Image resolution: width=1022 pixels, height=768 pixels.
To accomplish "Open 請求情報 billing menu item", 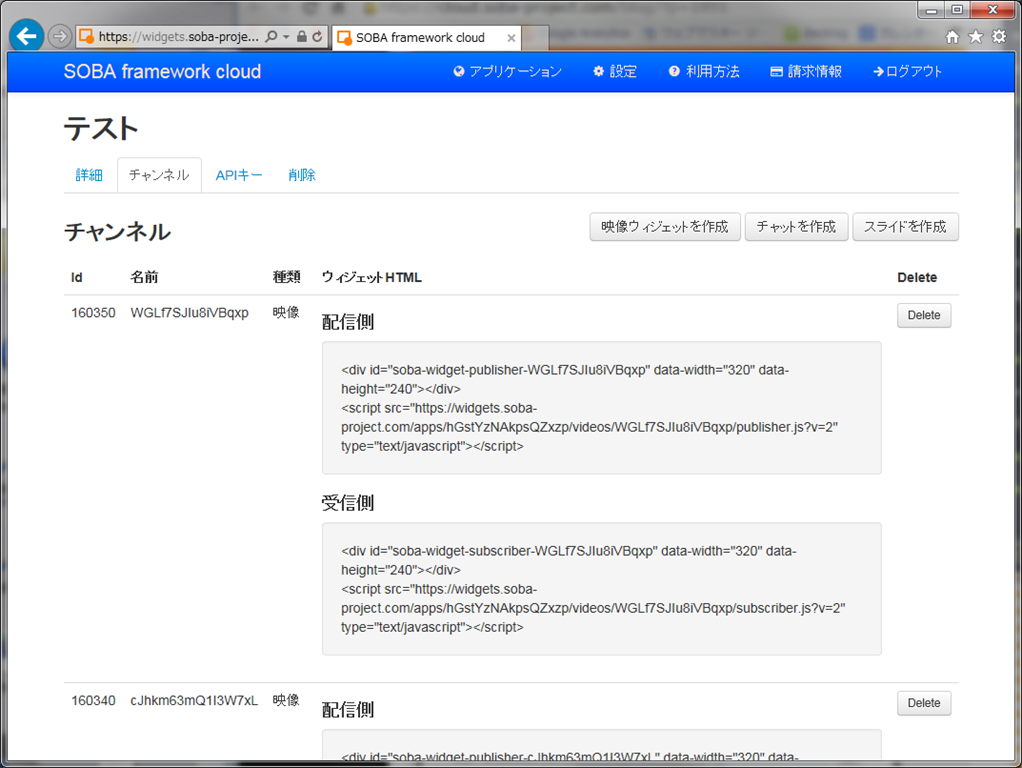I will (x=806, y=71).
